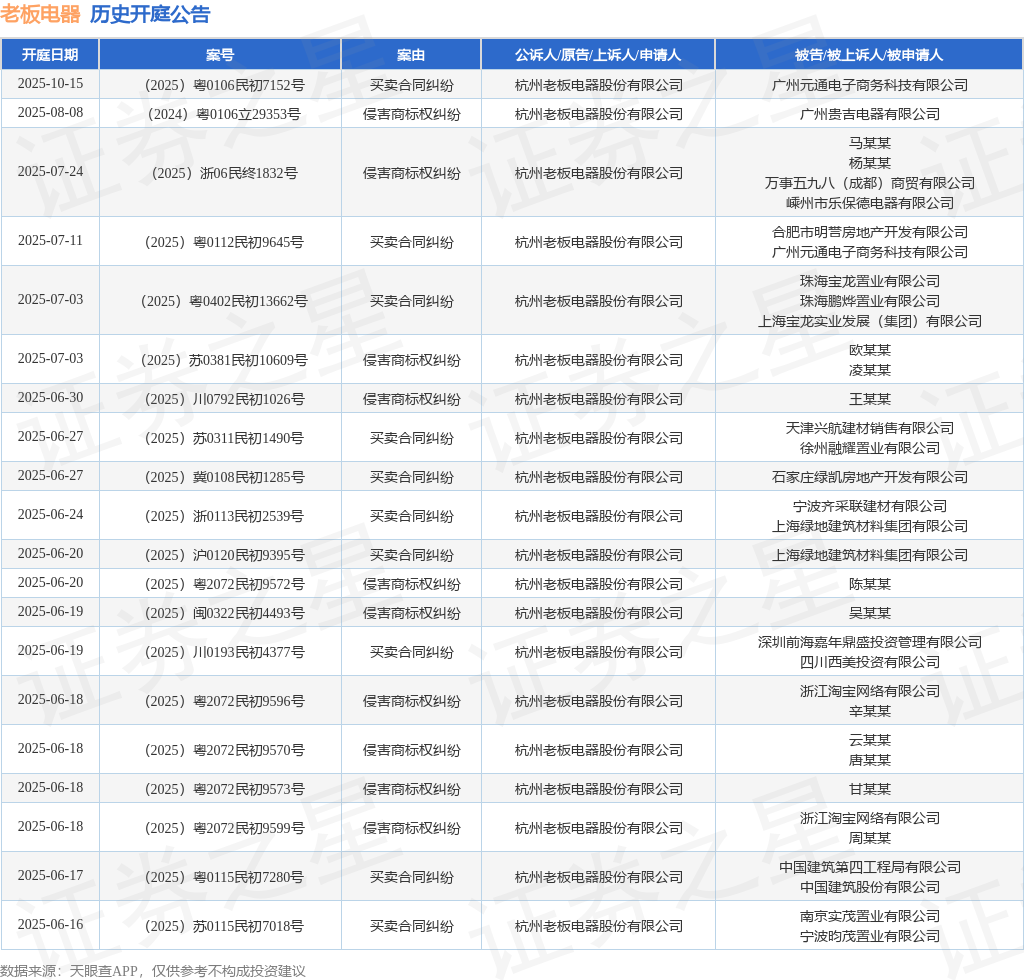
Task: Select the "开庭日期" column header
Action: [50, 55]
